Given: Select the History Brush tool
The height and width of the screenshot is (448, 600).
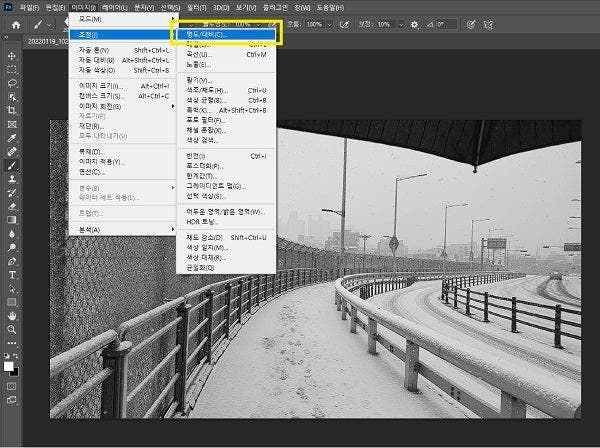Looking at the screenshot, I should click(12, 192).
